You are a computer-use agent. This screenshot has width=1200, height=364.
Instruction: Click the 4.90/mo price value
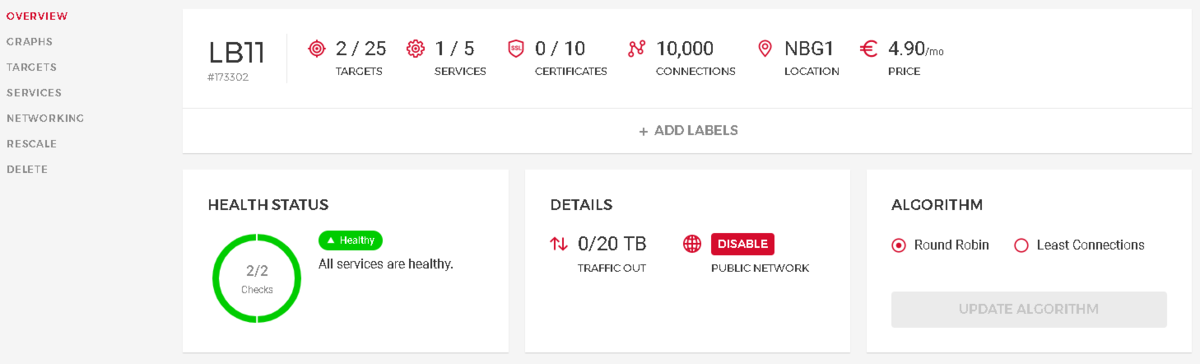pos(916,48)
